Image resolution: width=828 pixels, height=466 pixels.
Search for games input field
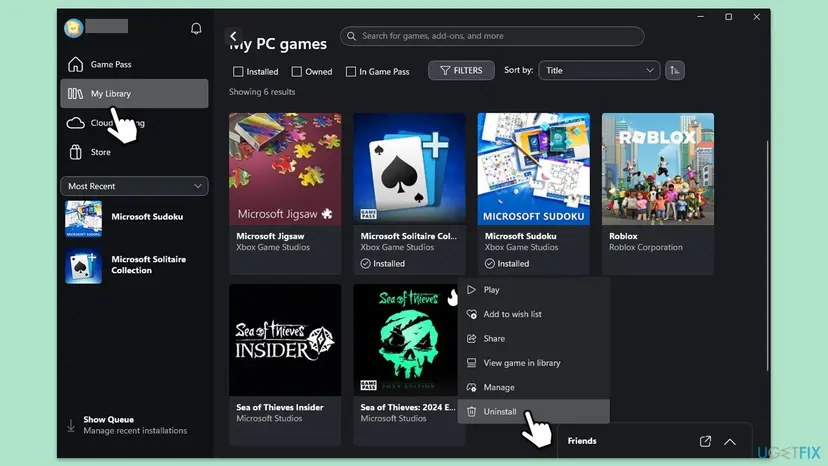point(492,36)
